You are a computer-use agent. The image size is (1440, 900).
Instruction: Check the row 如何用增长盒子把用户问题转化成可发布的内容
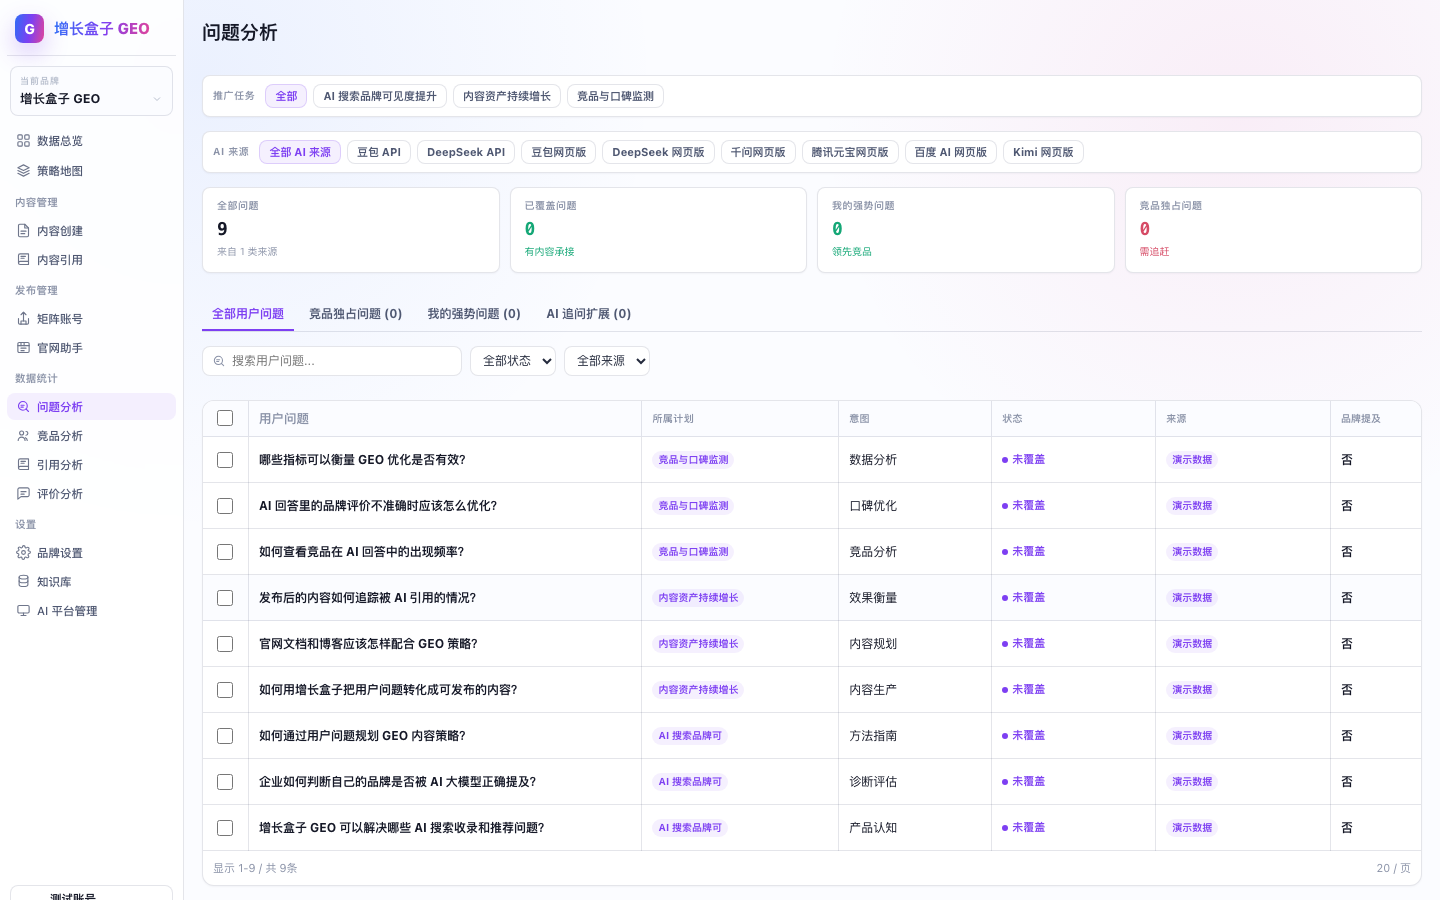point(225,690)
